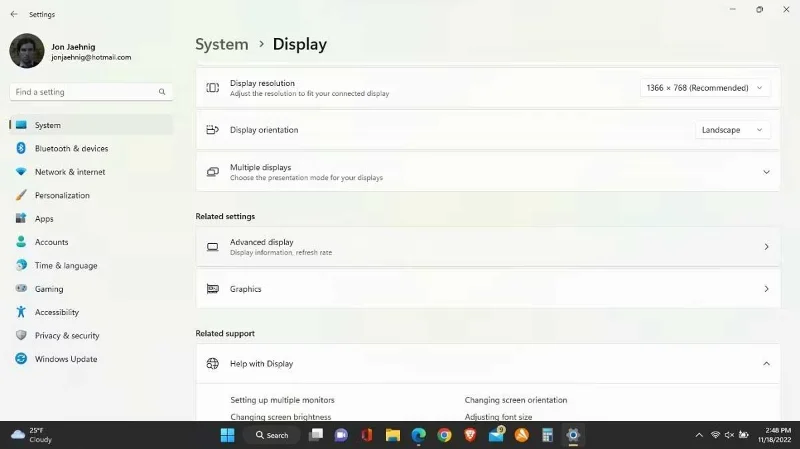
Task: Open Setting up multiple monitors link
Action: [x=282, y=400]
